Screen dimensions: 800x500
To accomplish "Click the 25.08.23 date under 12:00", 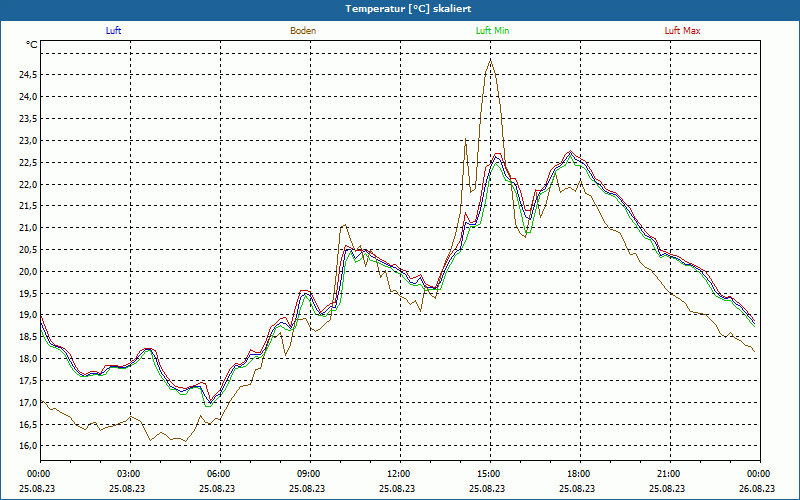I will coord(398,488).
